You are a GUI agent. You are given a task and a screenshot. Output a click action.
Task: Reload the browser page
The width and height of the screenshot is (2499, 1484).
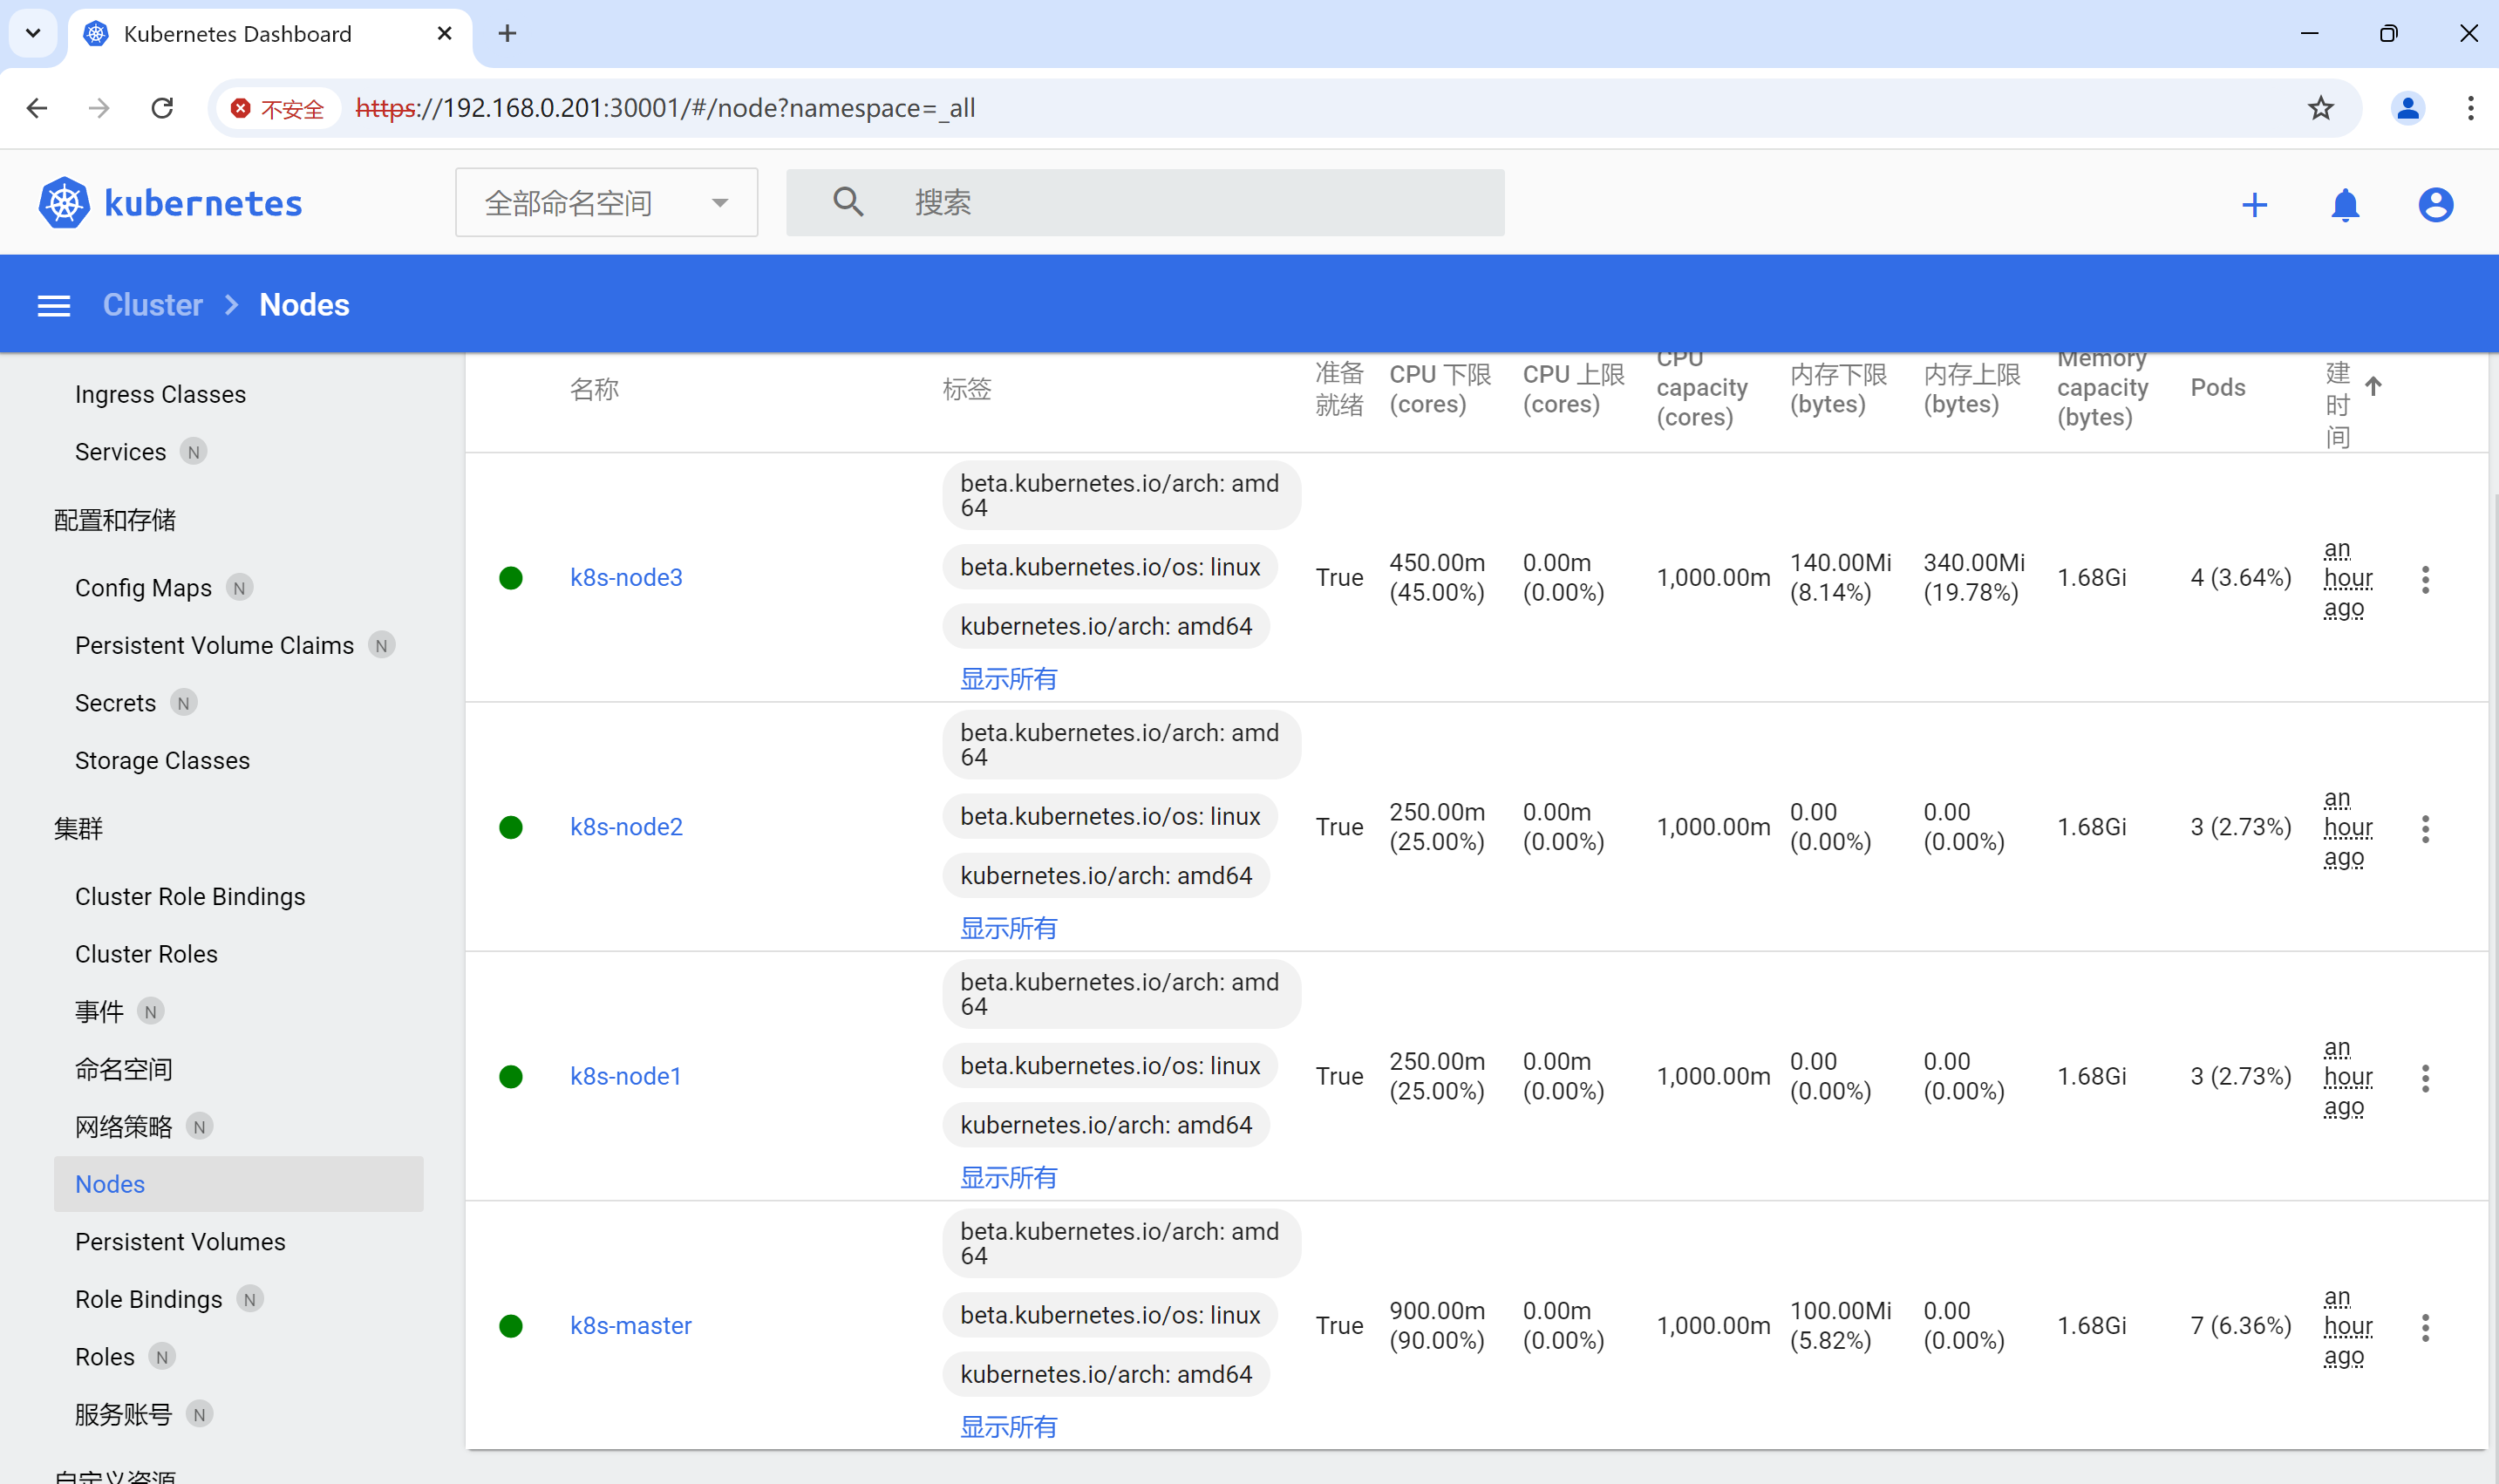coord(162,108)
